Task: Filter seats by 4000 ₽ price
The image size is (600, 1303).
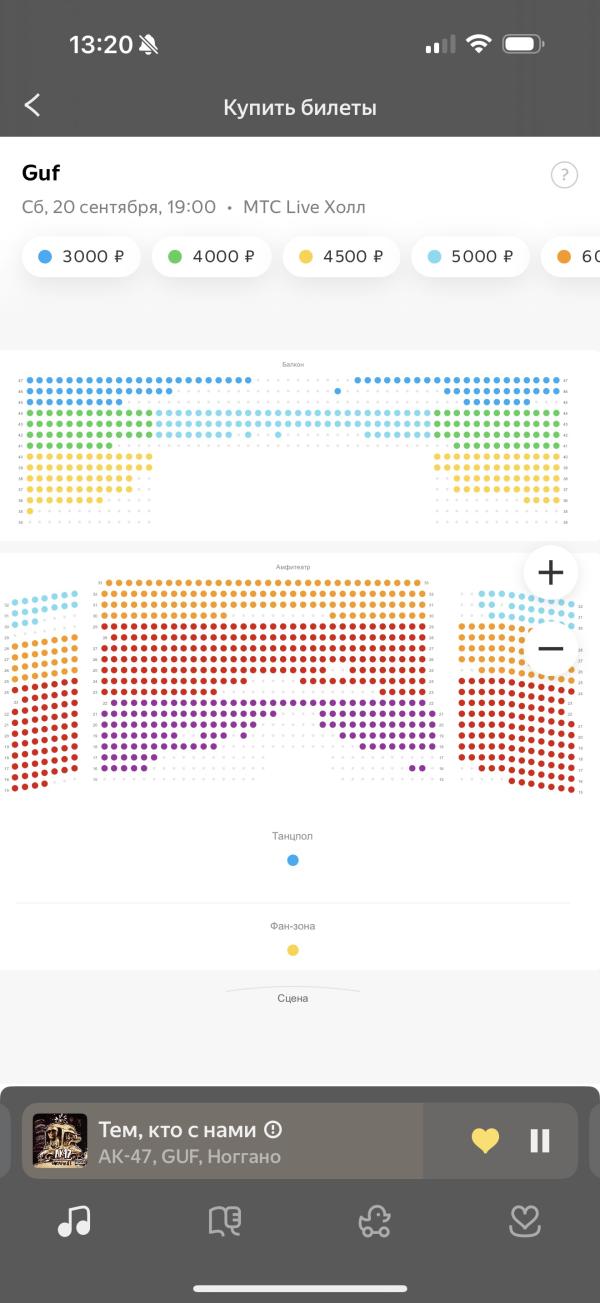Action: coord(211,256)
